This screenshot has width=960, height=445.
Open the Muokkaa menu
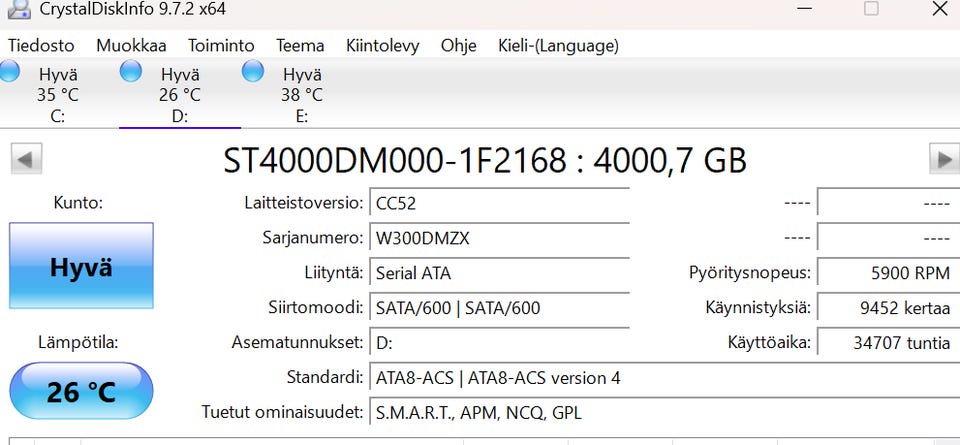pos(131,46)
